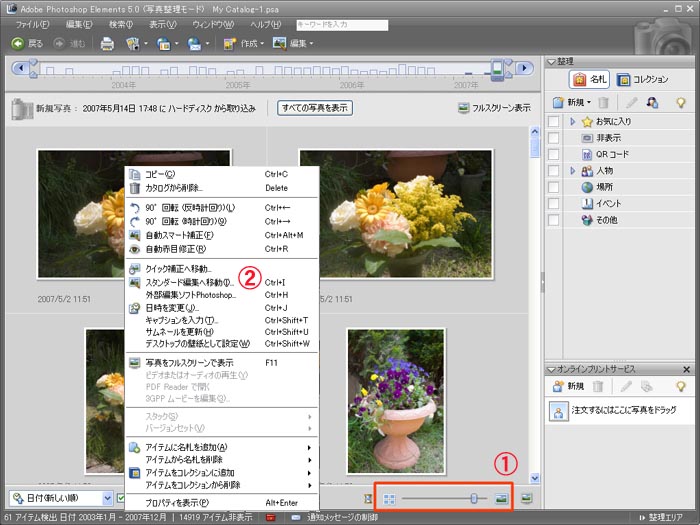Click the timeline range marker near 2007年
This screenshot has width=700, height=525.
point(497,71)
